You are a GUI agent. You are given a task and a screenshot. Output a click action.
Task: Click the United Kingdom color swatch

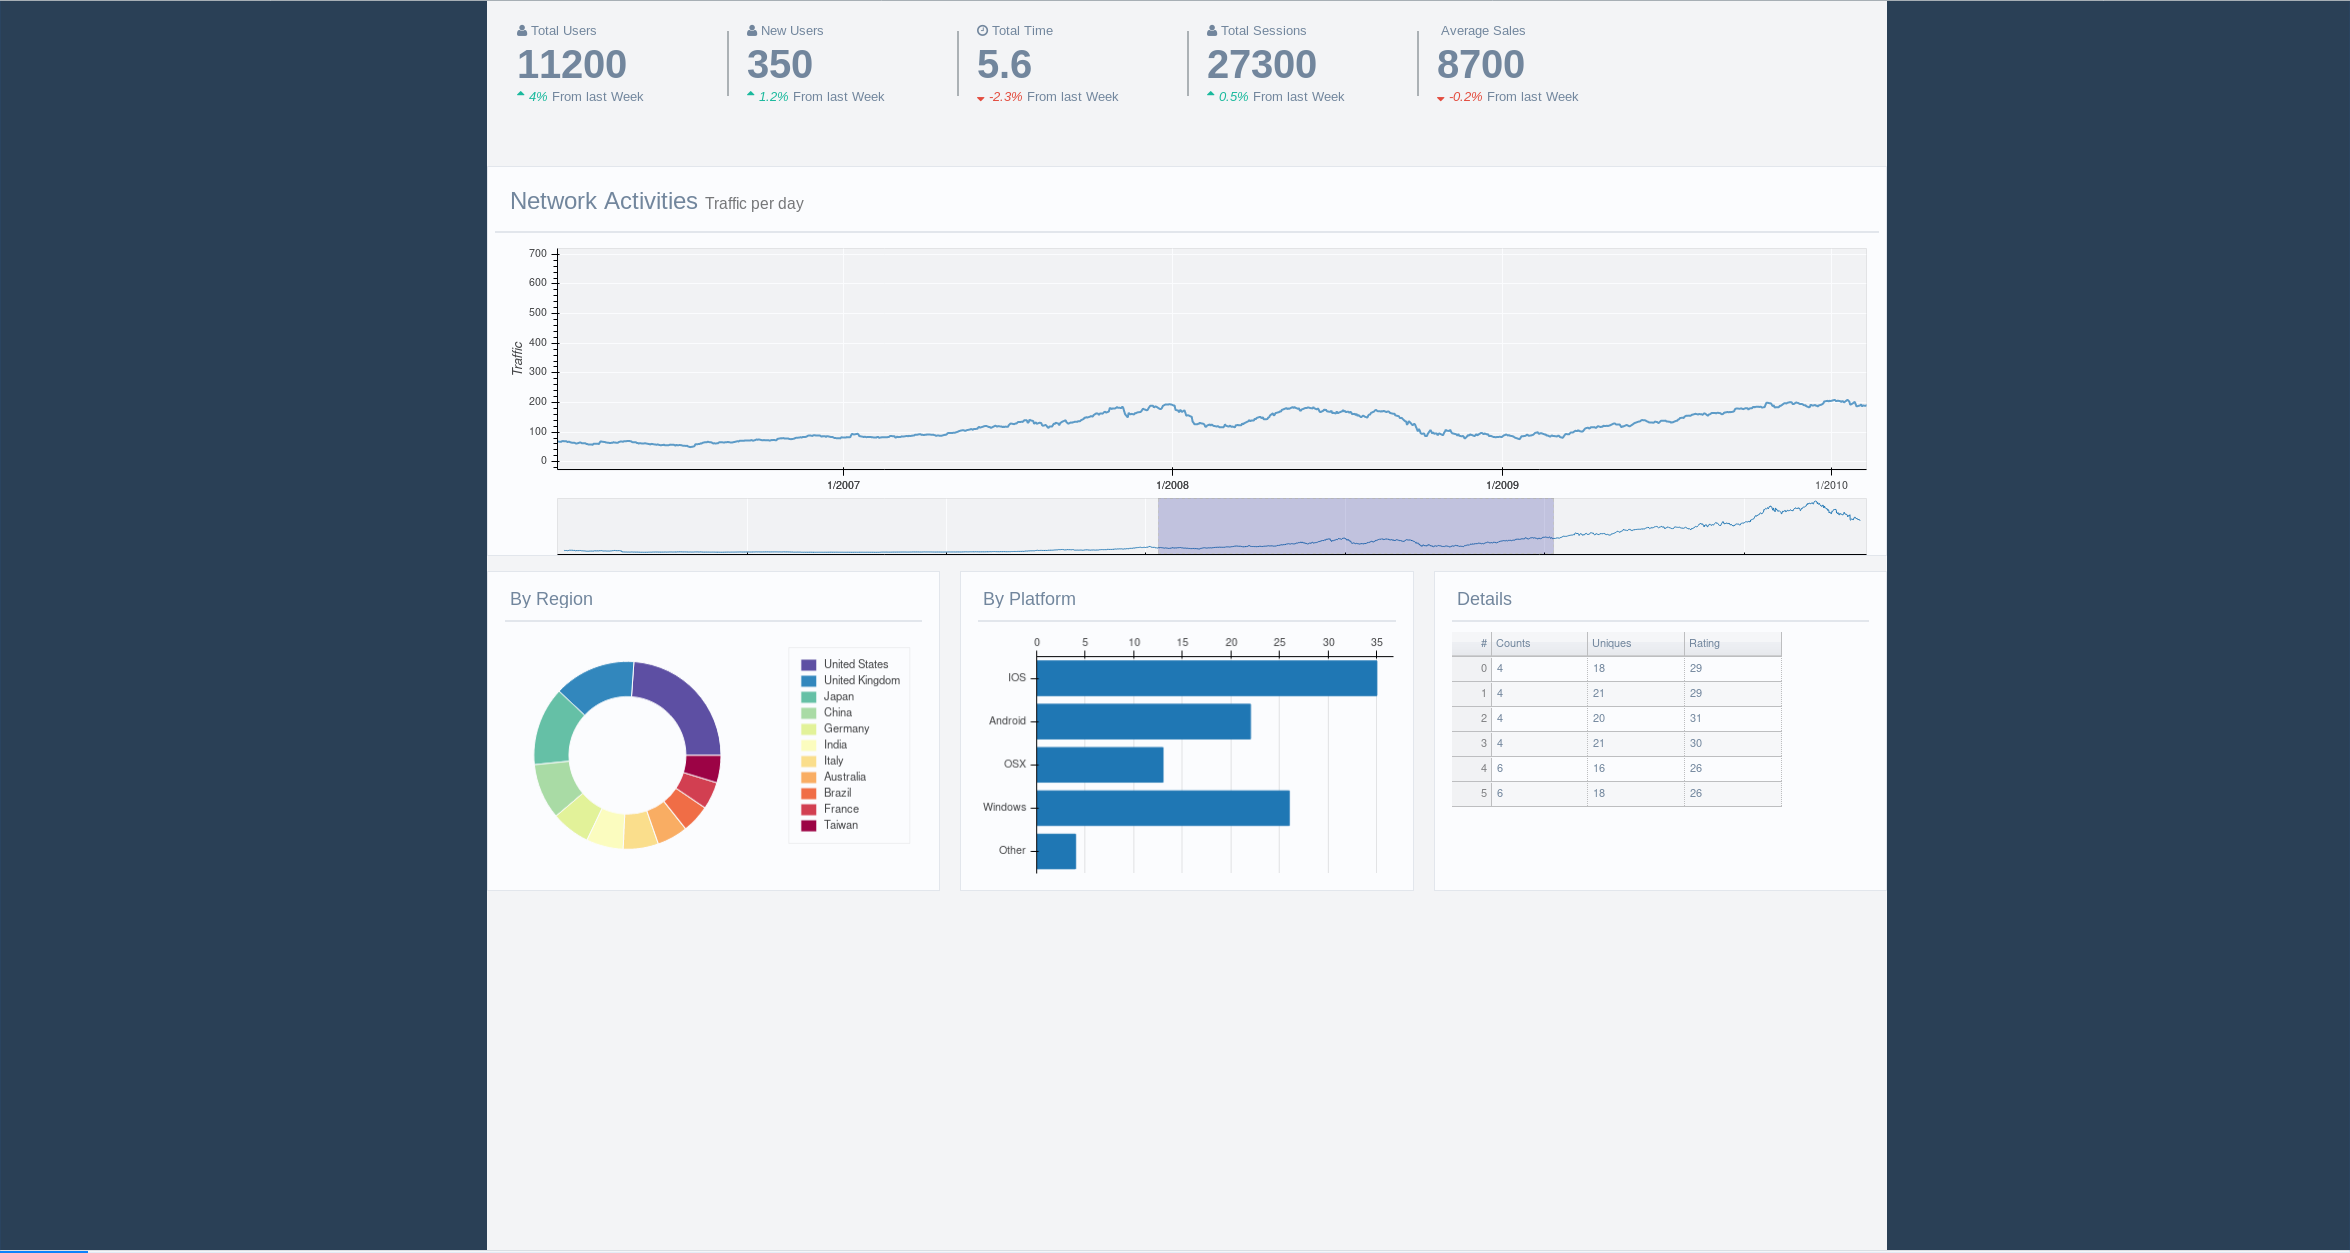point(808,680)
